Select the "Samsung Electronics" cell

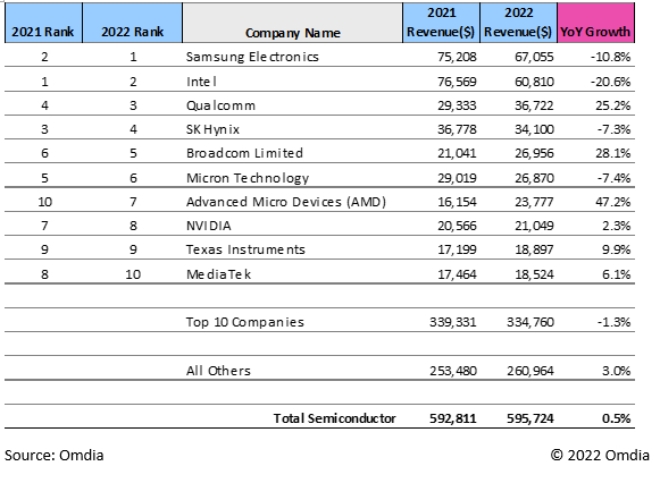(x=252, y=56)
